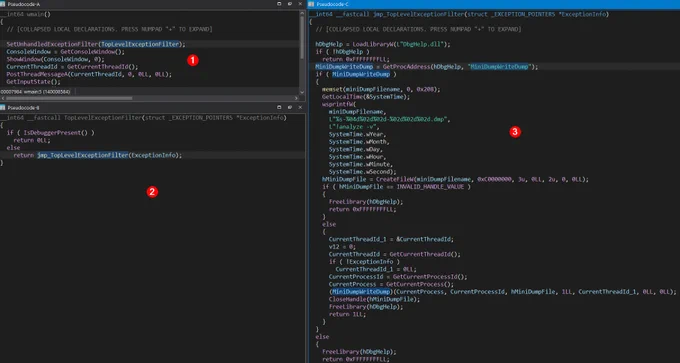
Task: Click 'SystemTime.wMinute,' argument
Action: click(361, 164)
